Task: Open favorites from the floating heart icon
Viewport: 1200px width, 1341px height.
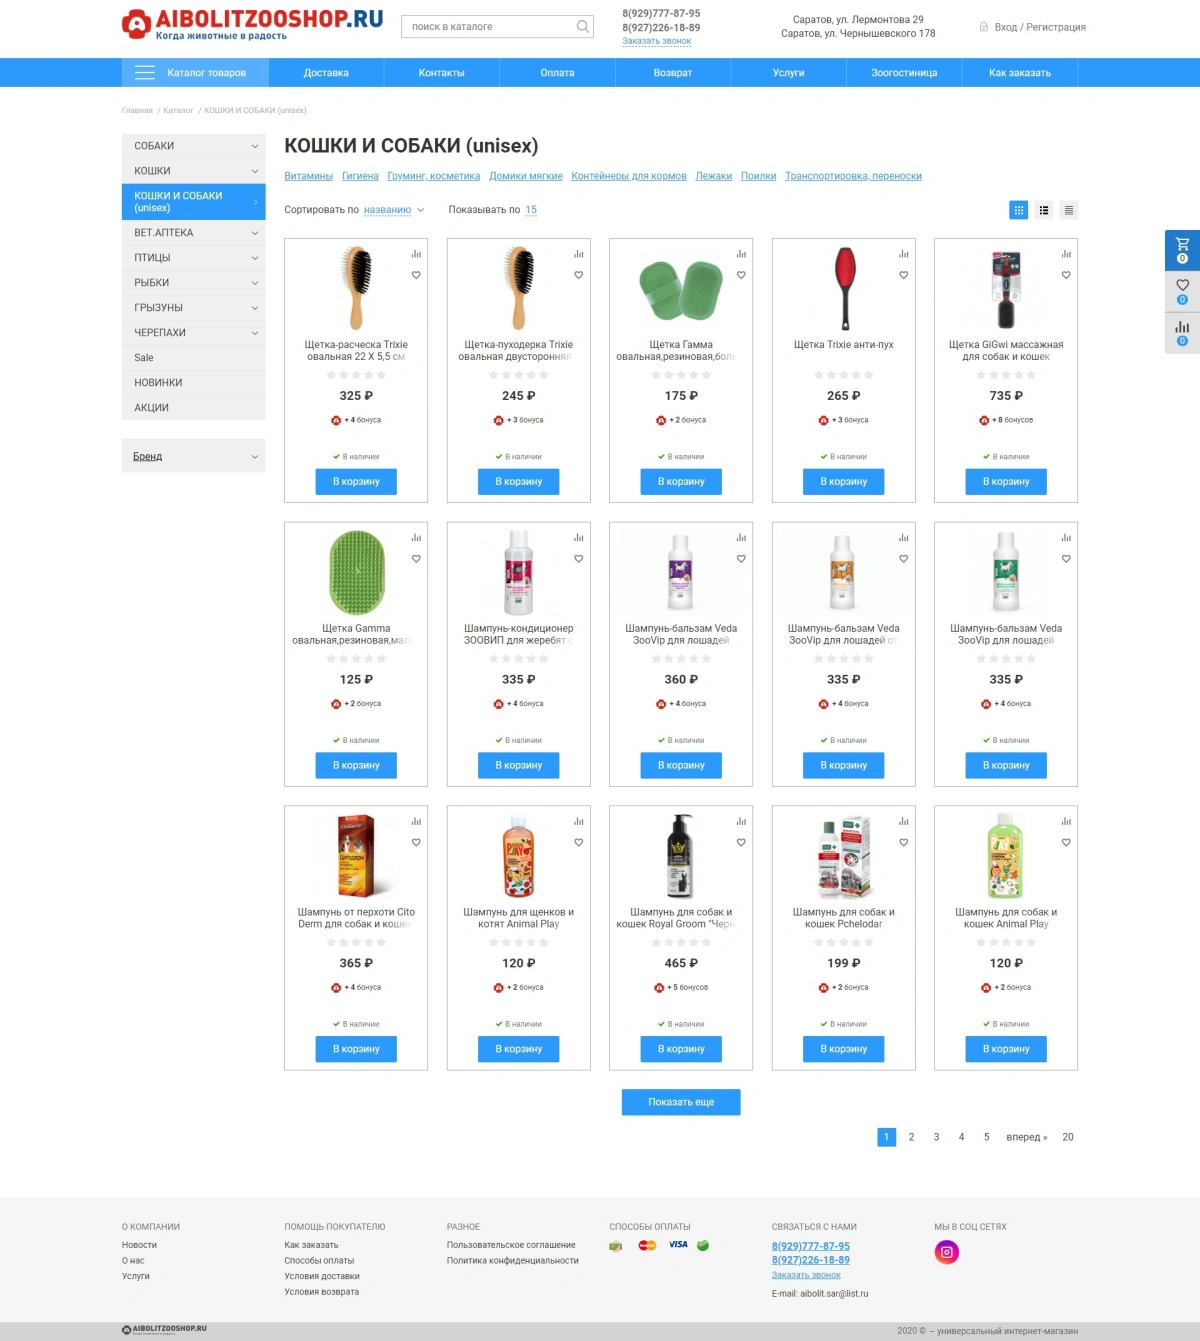Action: [1182, 291]
